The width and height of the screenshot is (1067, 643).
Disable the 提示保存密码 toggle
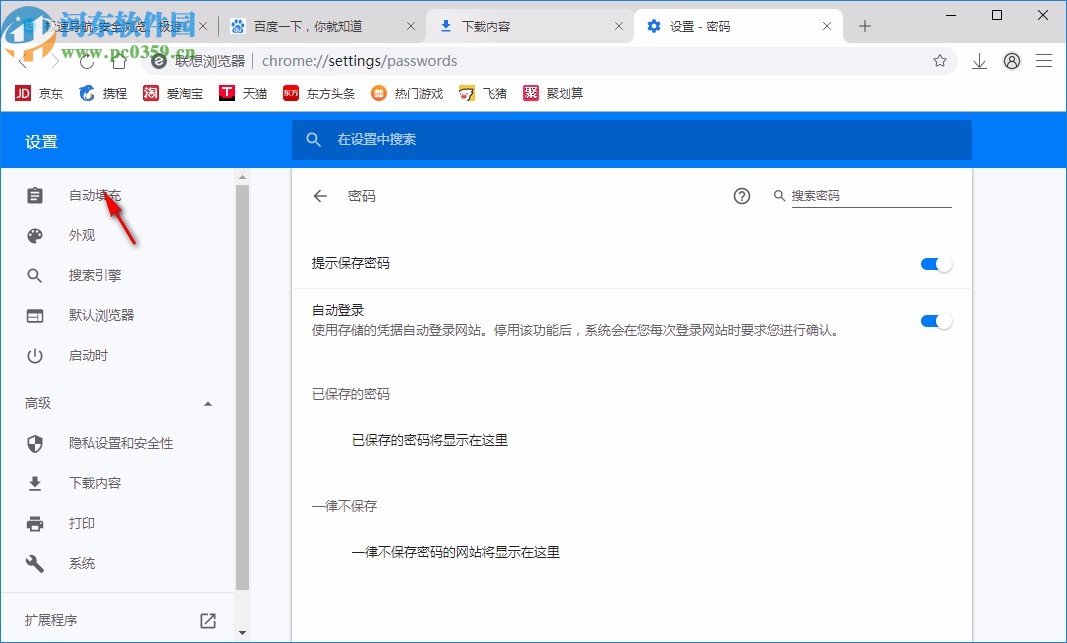tap(935, 263)
